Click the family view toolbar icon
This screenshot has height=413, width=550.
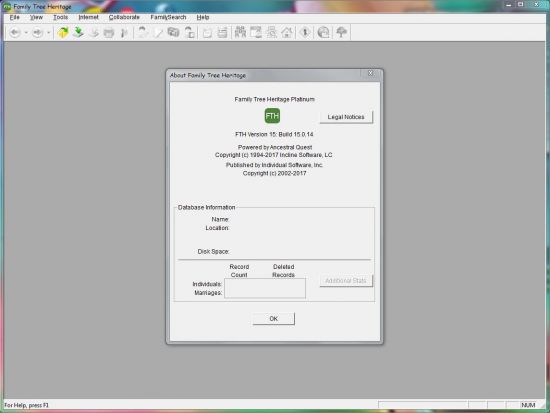pyautogui.click(x=256, y=33)
